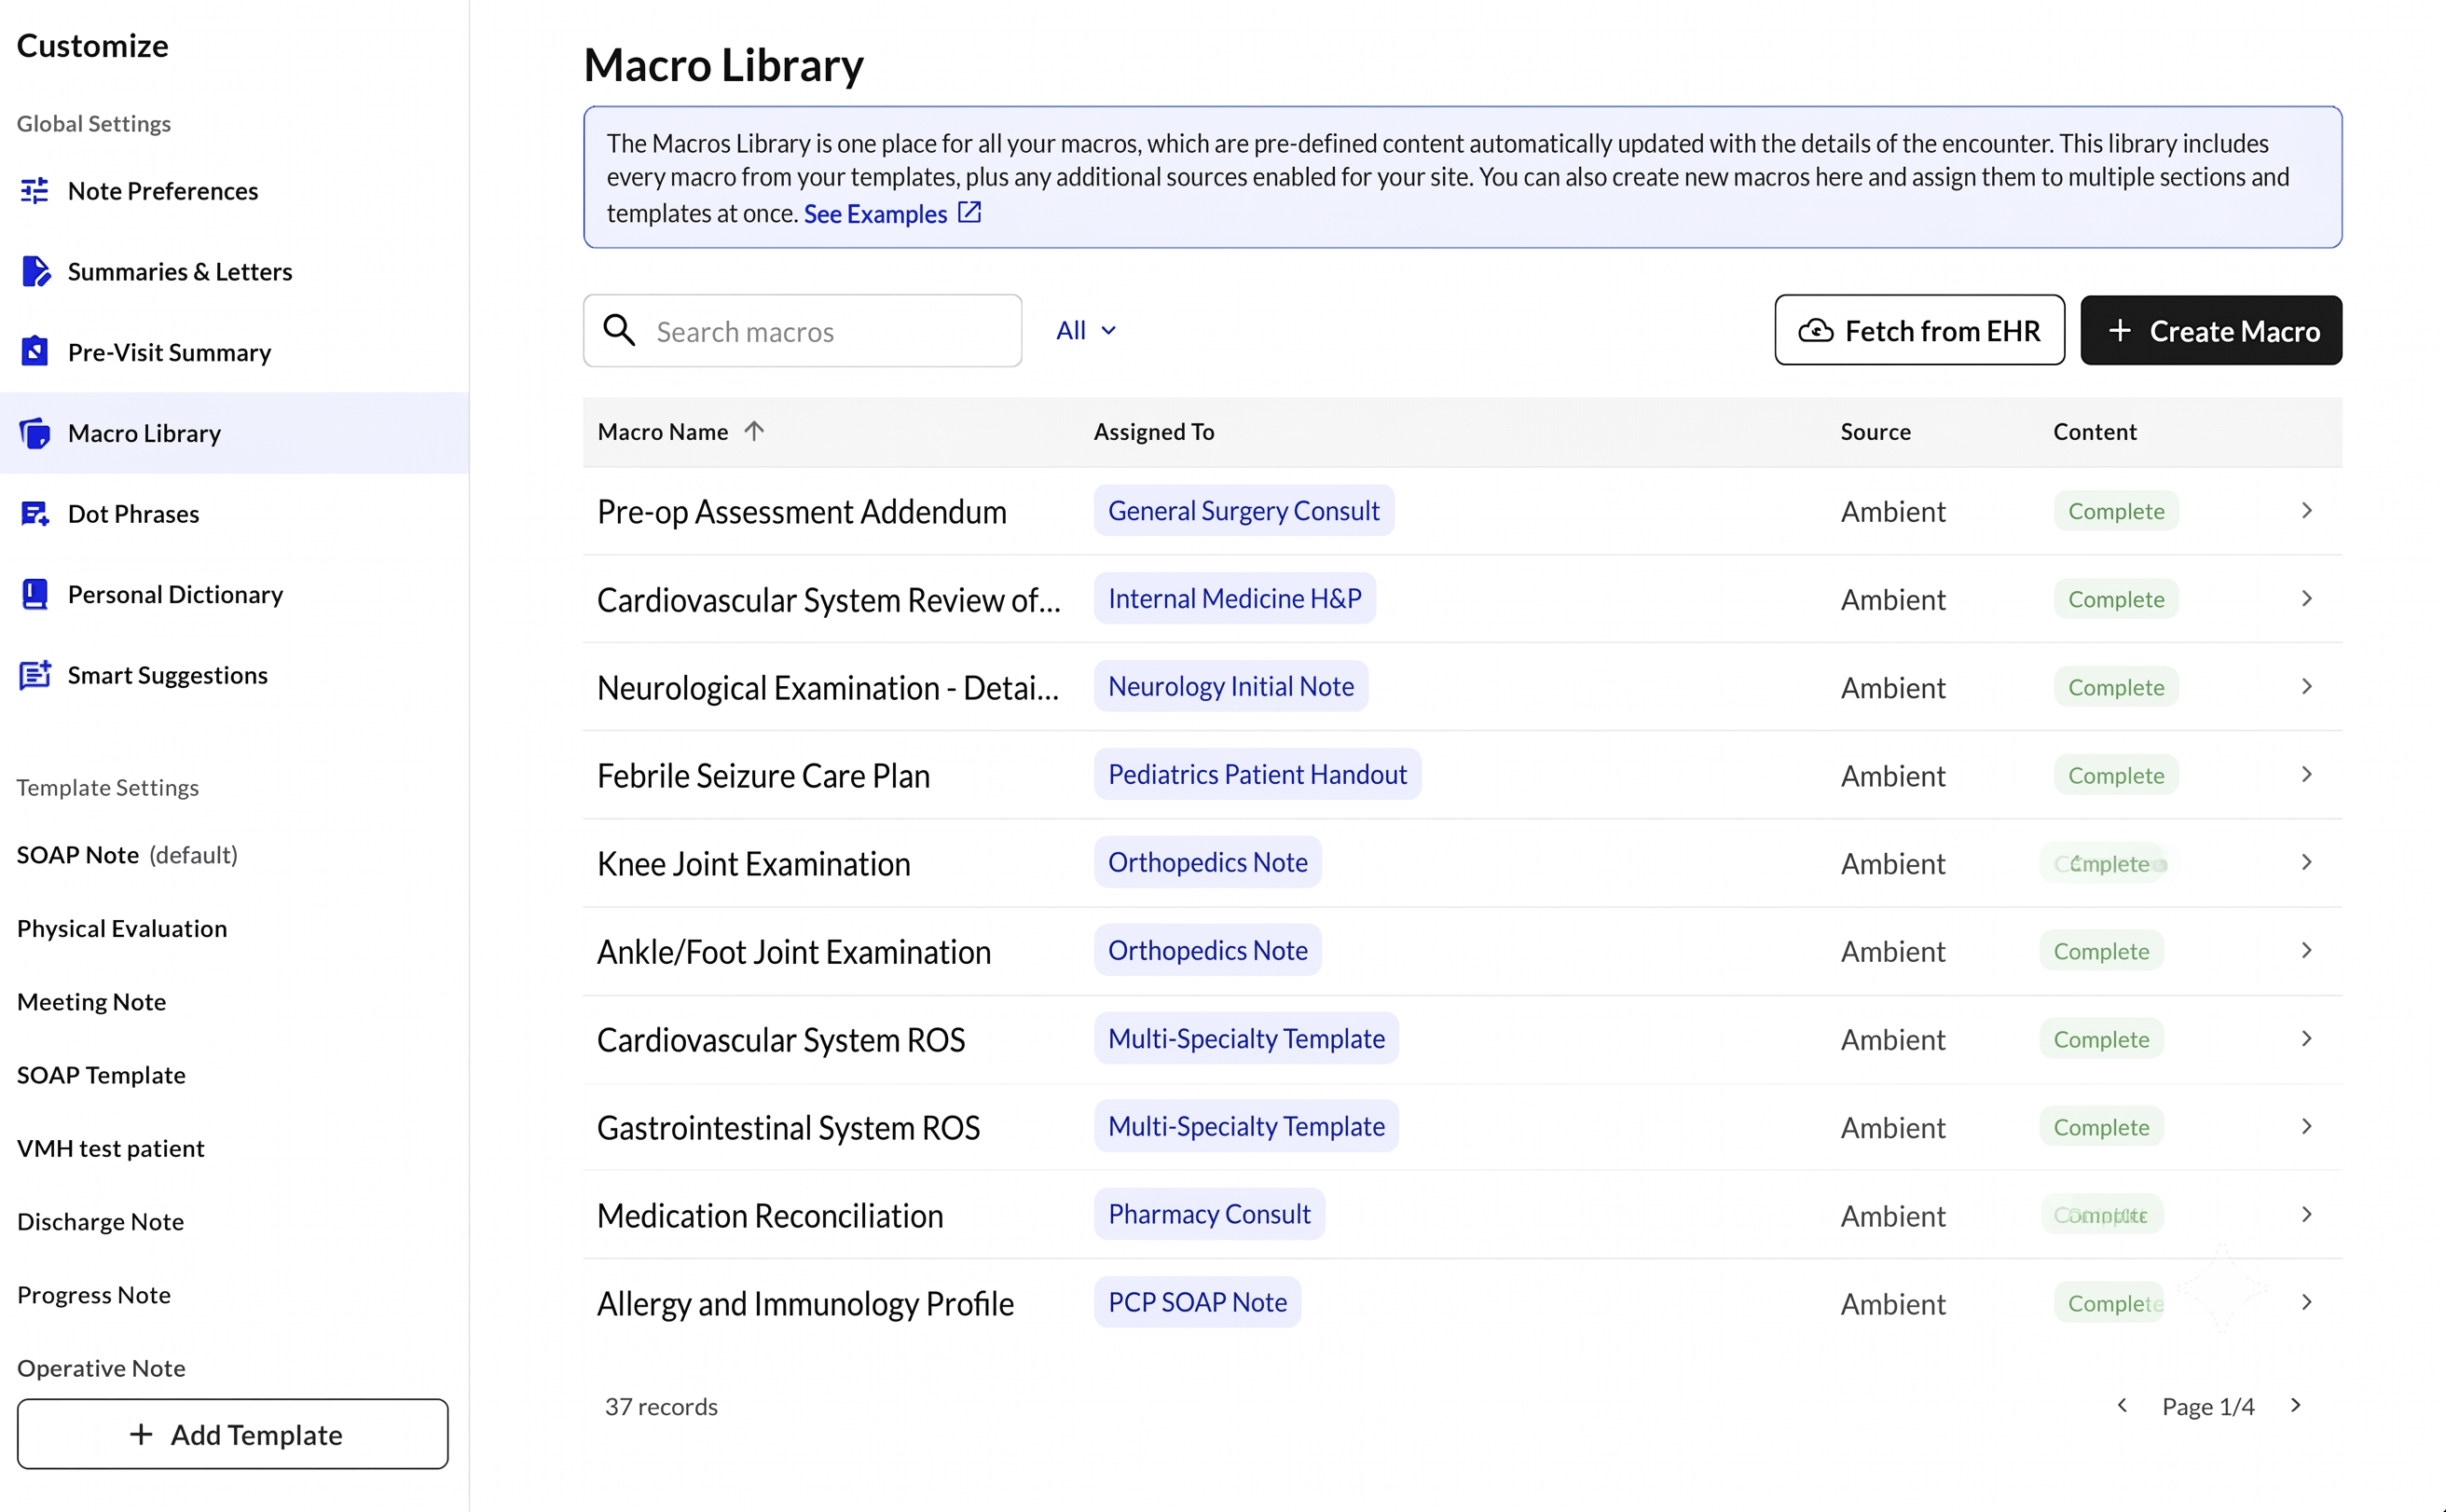Click Febrile Seizure Care Plan name

[x=763, y=776]
